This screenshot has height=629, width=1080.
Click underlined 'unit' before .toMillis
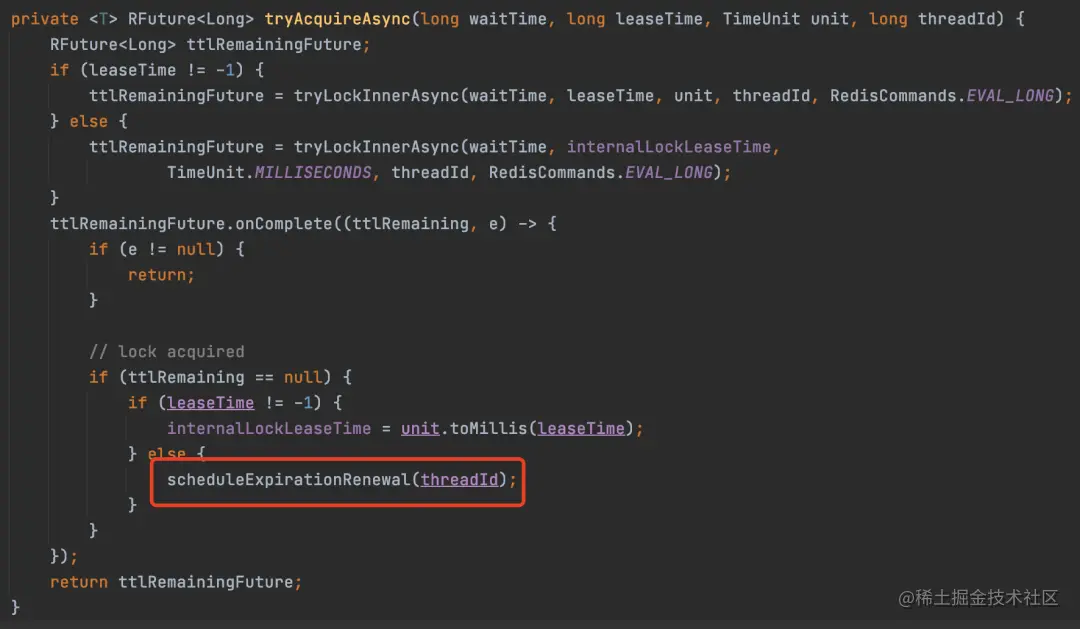tap(420, 429)
